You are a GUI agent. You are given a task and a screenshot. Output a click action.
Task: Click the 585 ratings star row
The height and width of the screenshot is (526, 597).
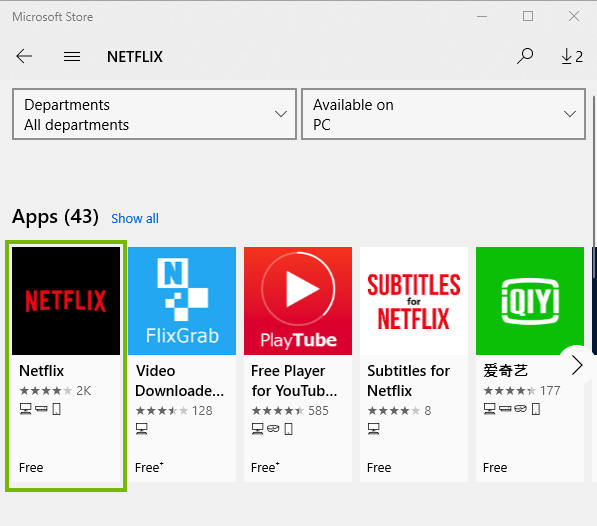(x=290, y=411)
